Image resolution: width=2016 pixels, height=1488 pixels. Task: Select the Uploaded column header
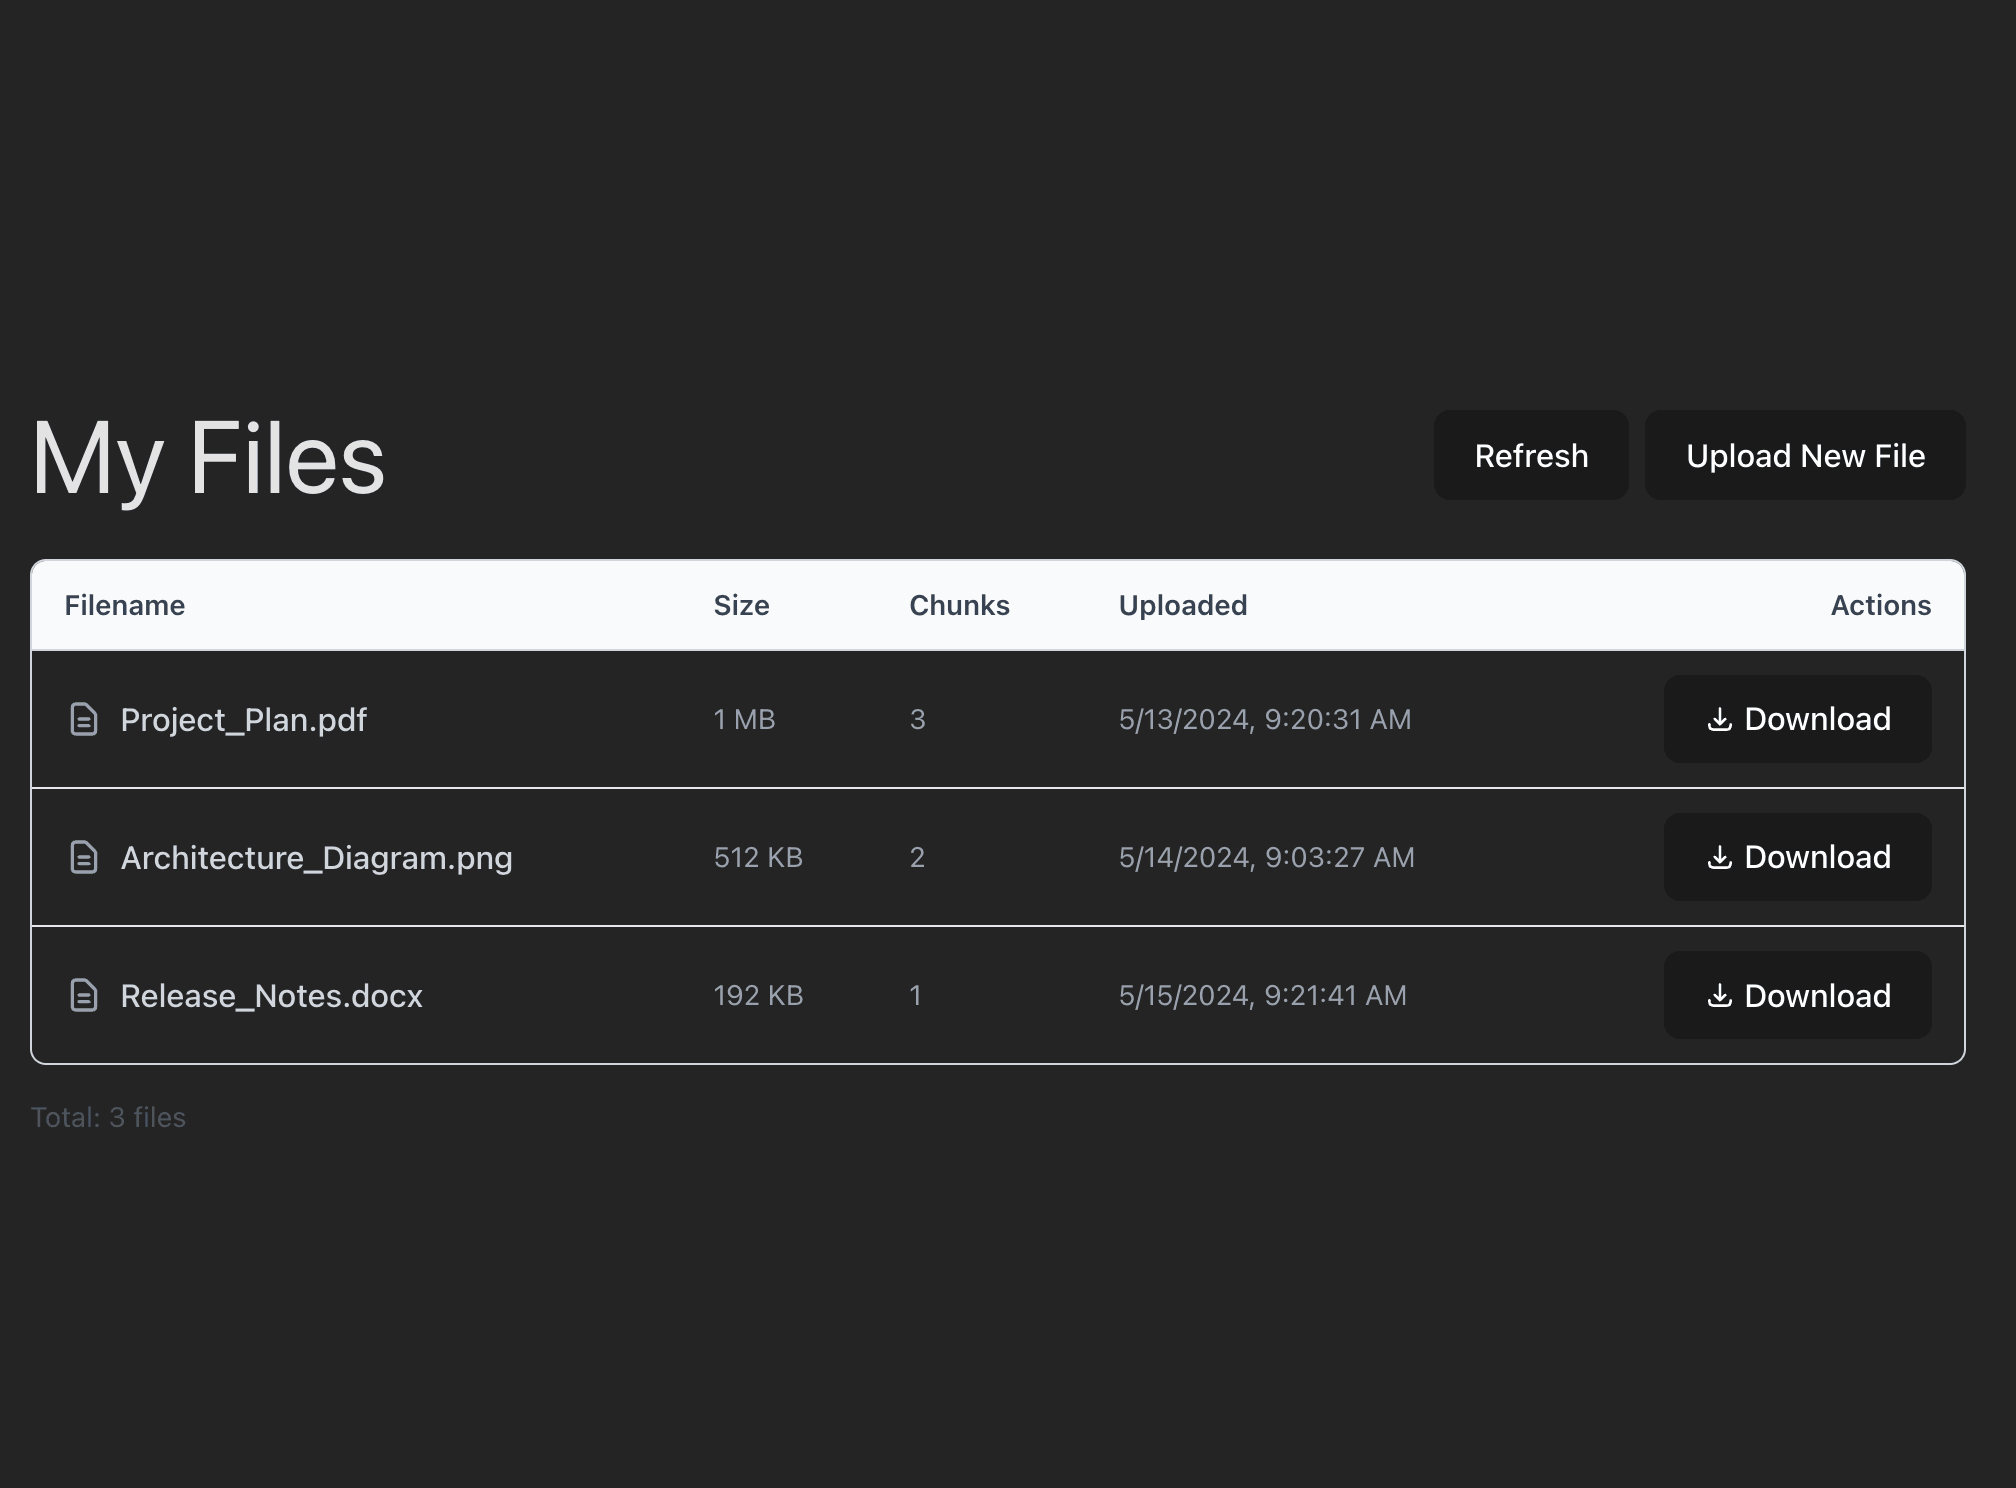(1183, 605)
